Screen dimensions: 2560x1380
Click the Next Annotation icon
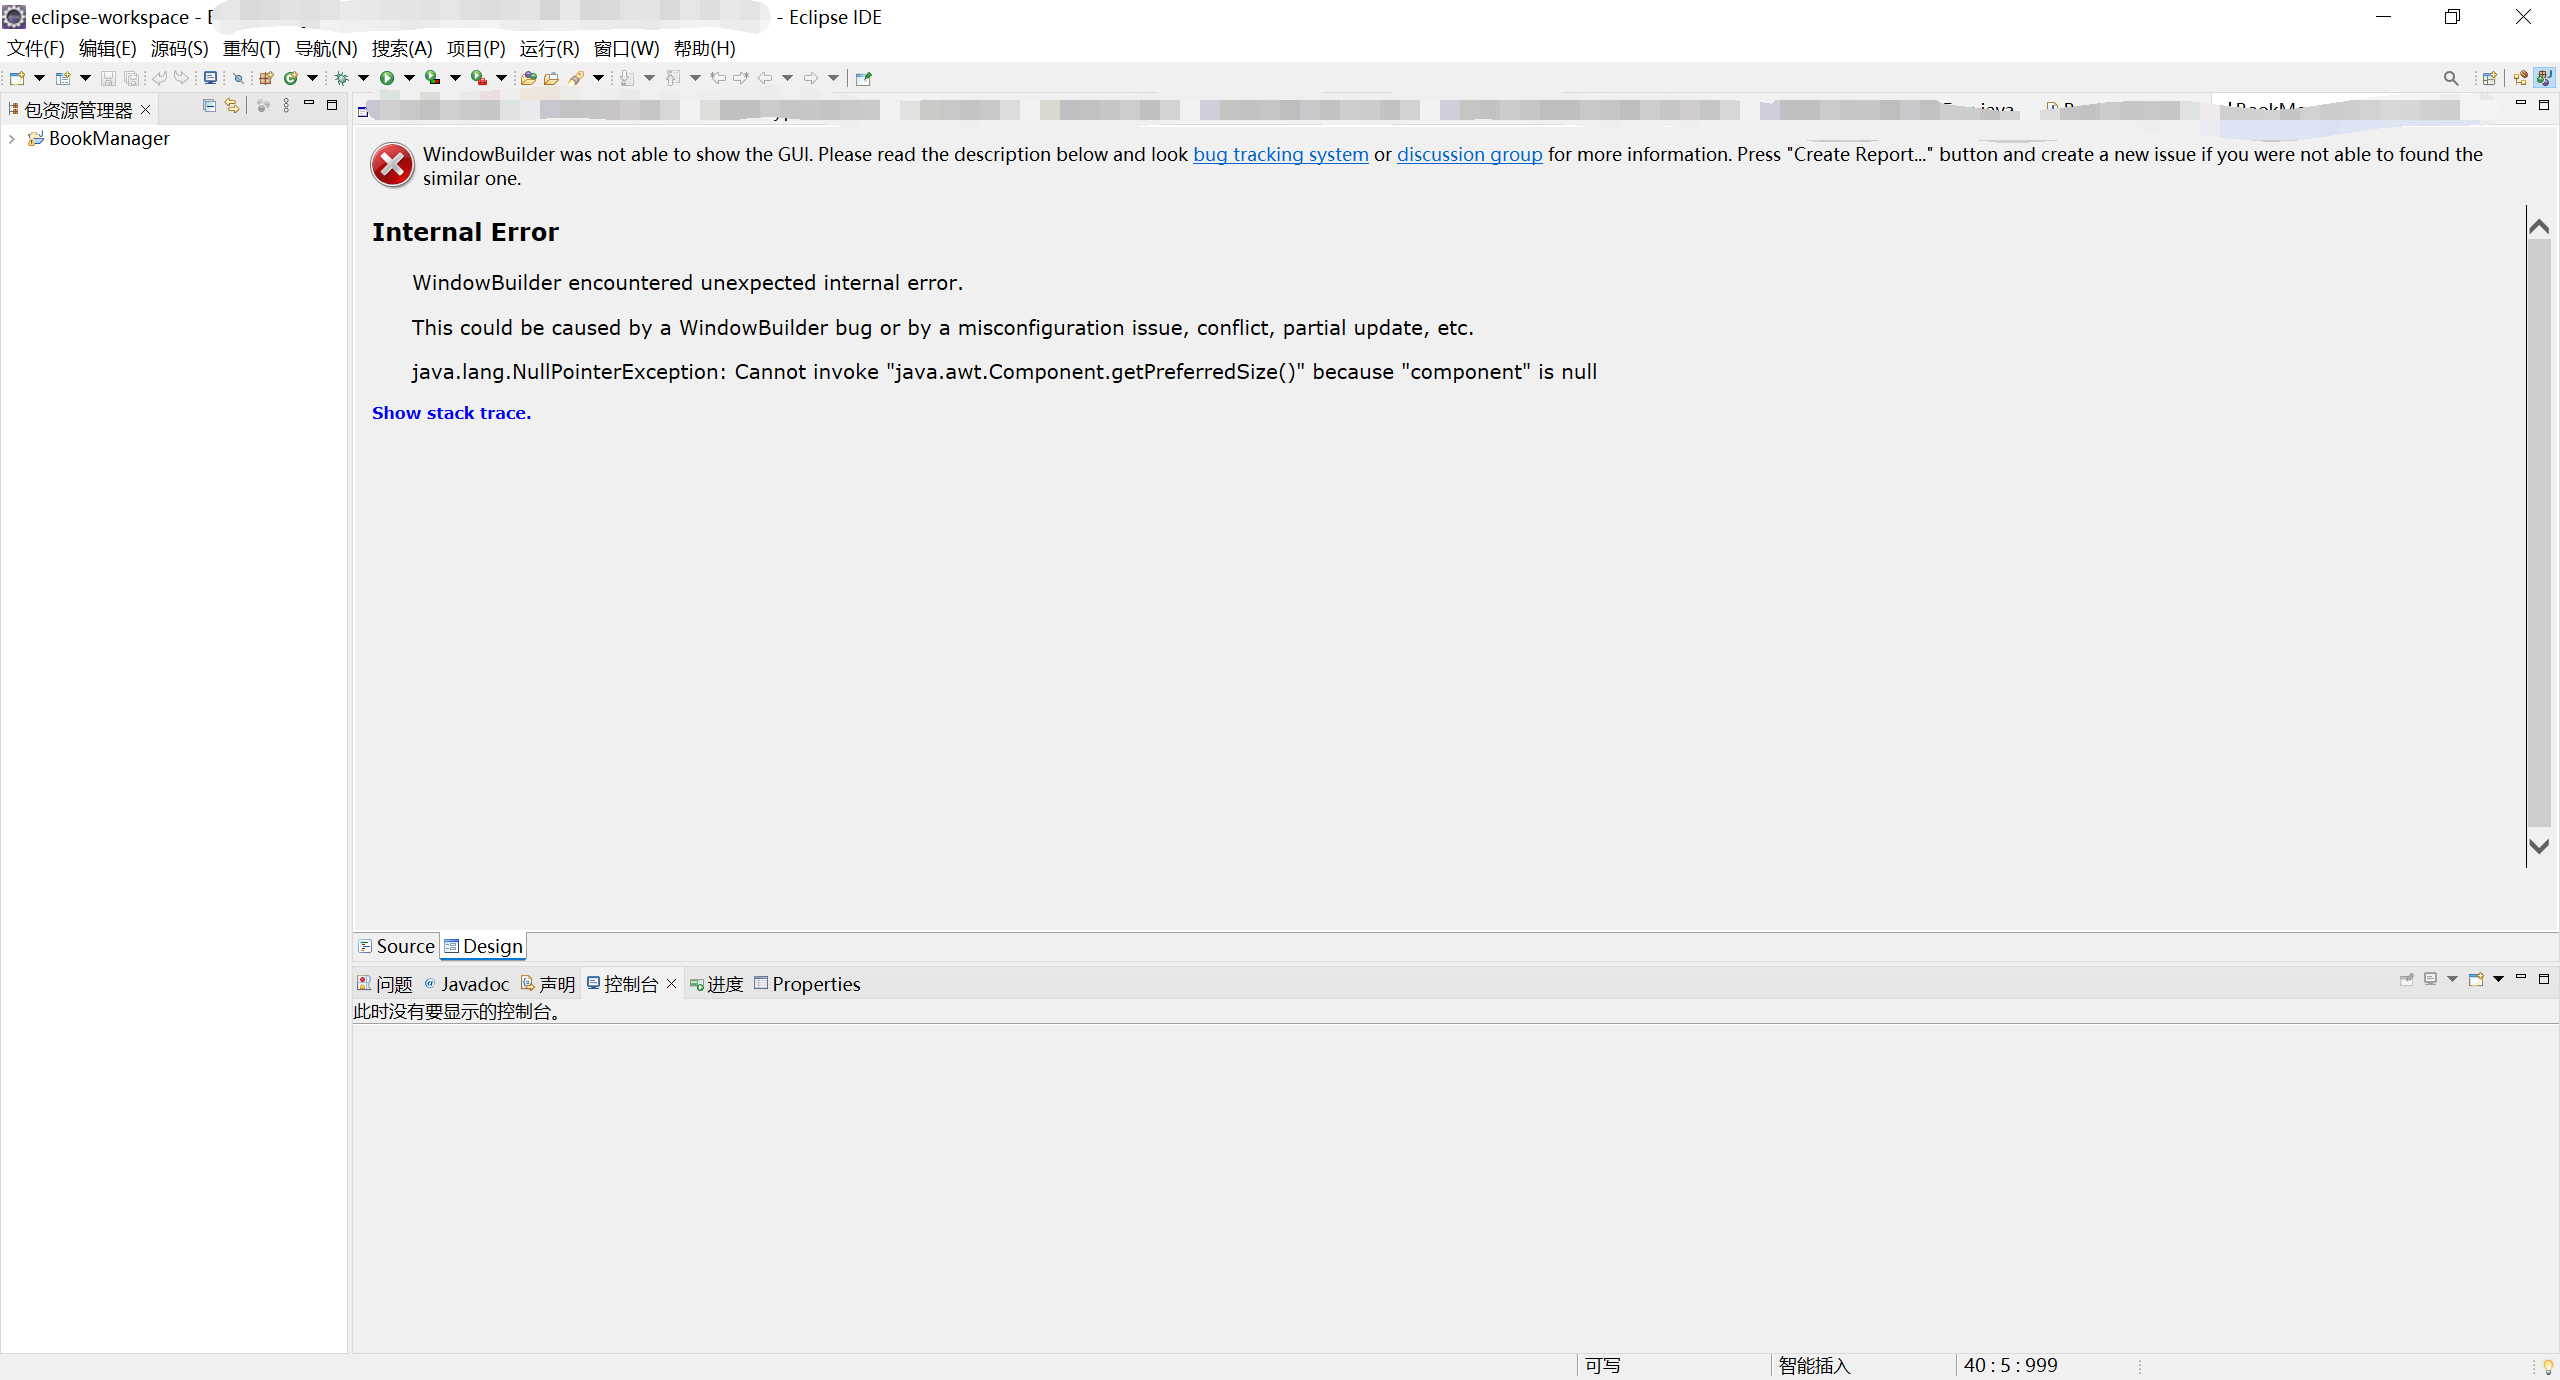(x=627, y=78)
